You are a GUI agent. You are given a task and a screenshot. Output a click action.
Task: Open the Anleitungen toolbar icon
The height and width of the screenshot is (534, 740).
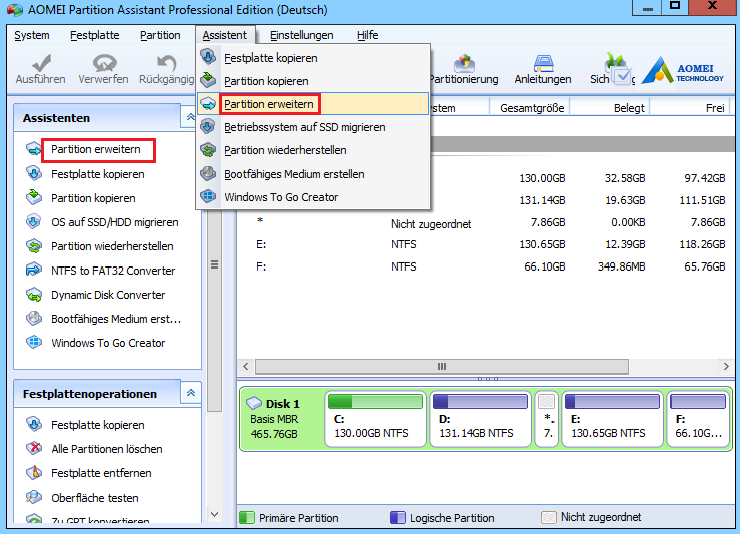[544, 63]
